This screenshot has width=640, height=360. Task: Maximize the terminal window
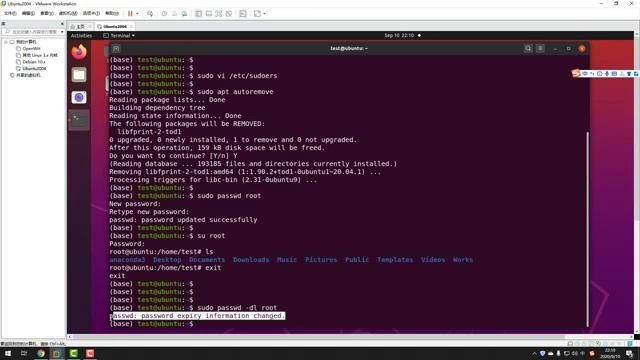coord(568,49)
